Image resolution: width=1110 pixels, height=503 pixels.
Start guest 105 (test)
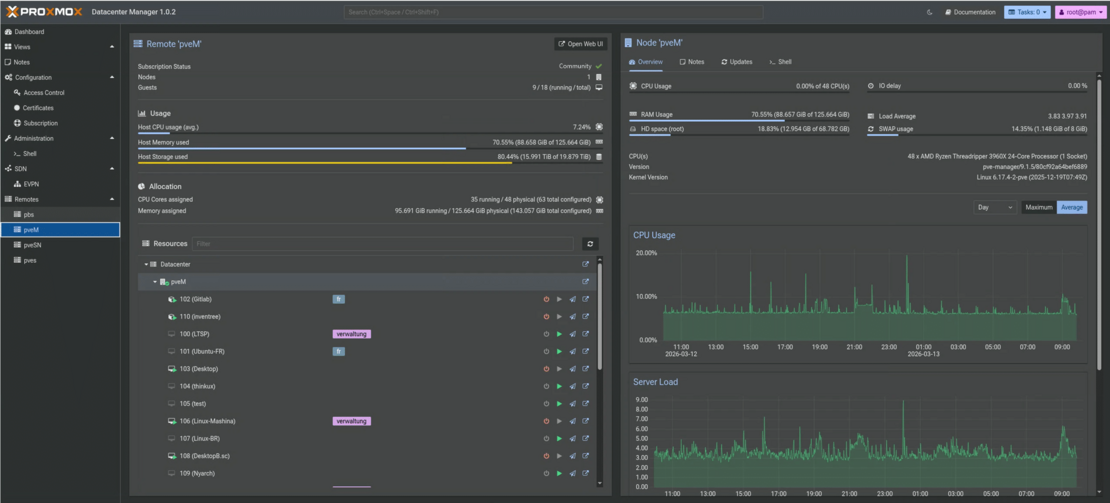(559, 403)
